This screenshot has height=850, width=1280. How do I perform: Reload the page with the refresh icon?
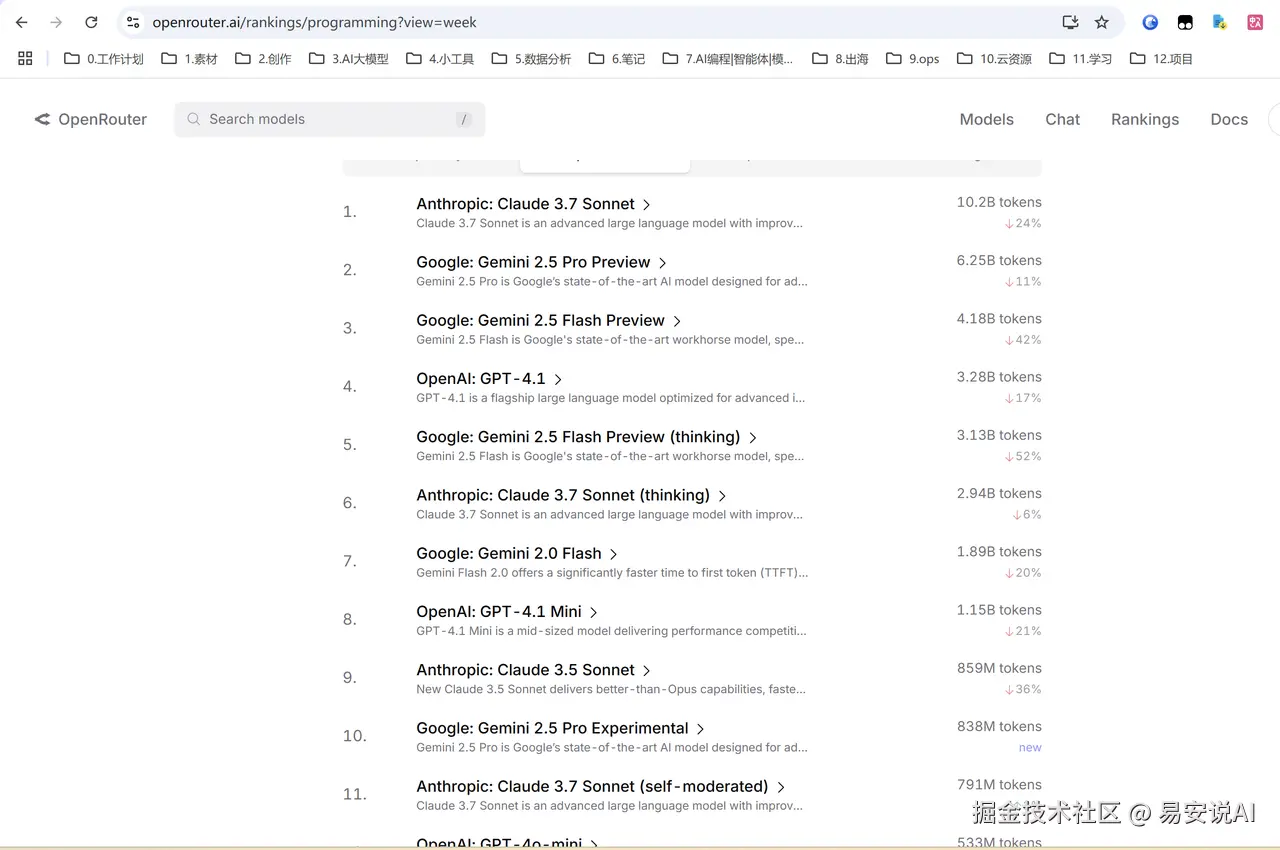pos(91,22)
